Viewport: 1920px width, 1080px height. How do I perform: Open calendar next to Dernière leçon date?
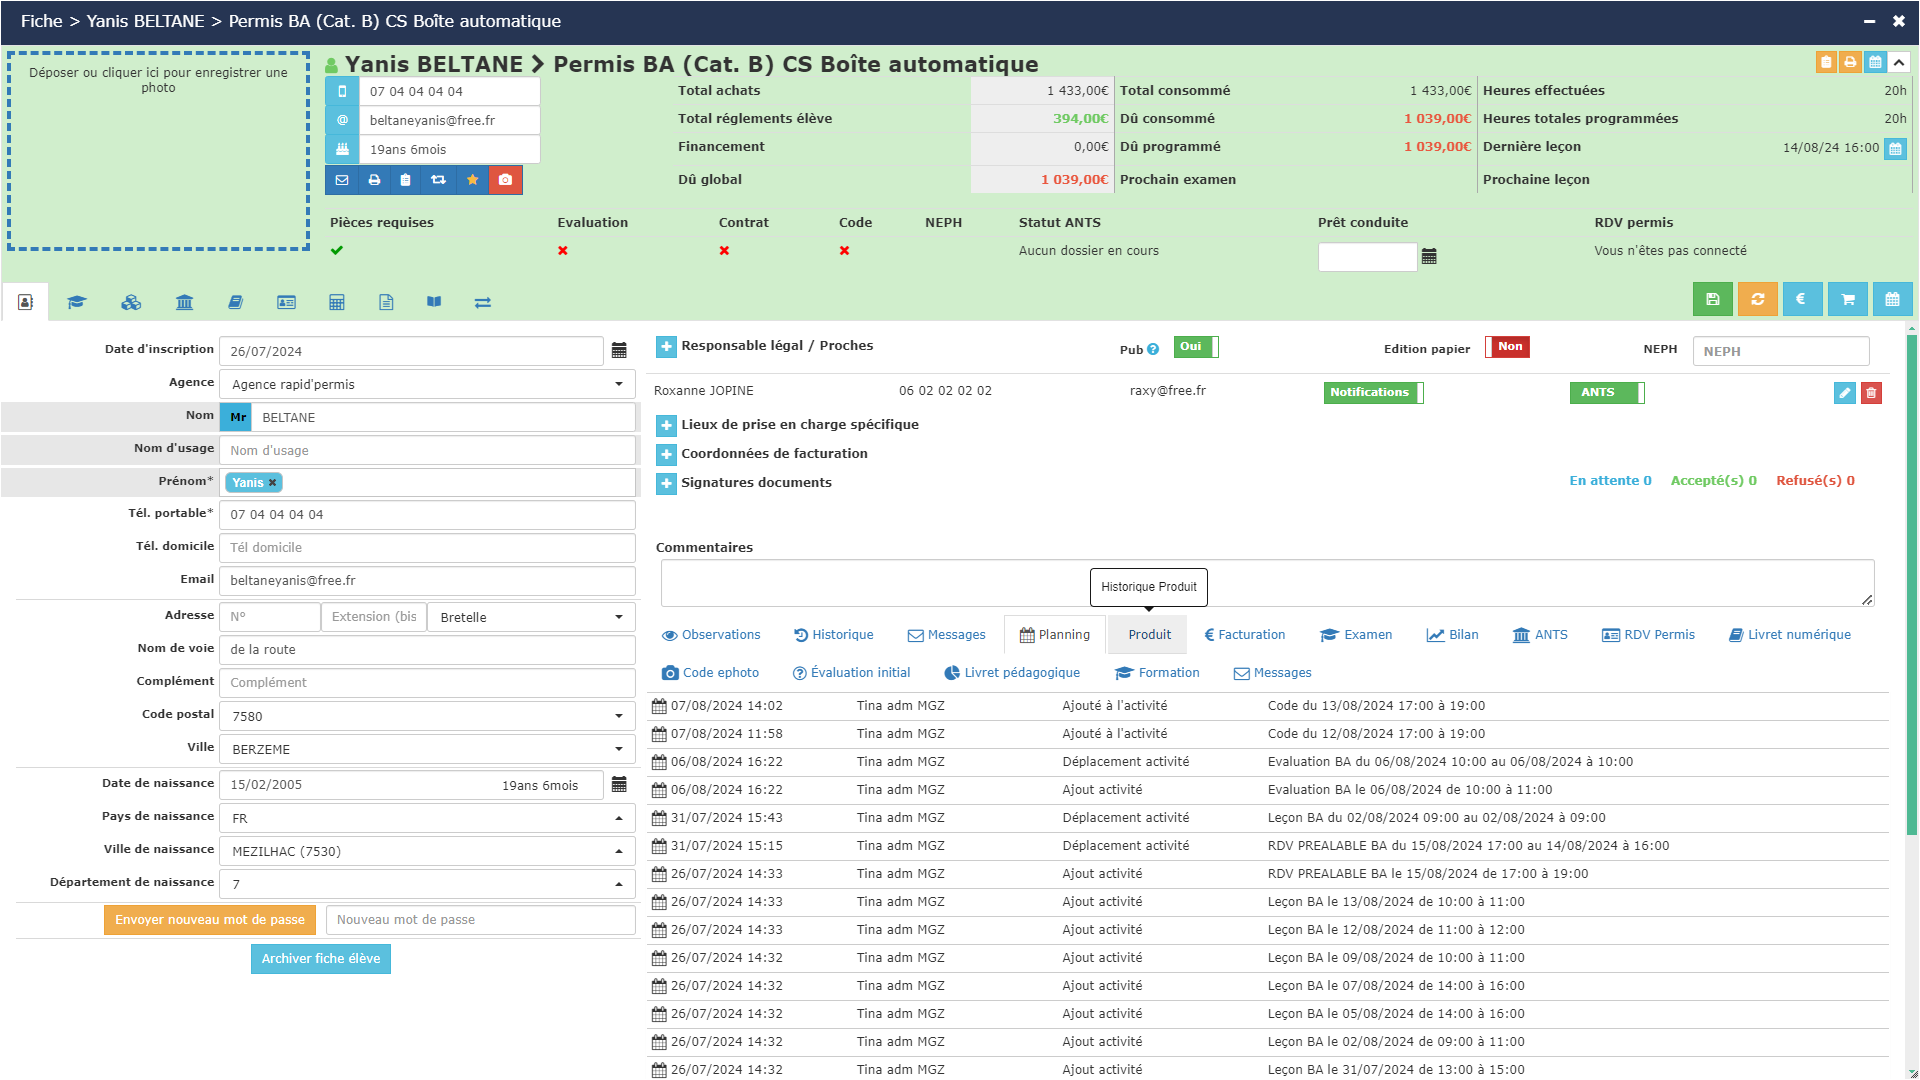1895,148
